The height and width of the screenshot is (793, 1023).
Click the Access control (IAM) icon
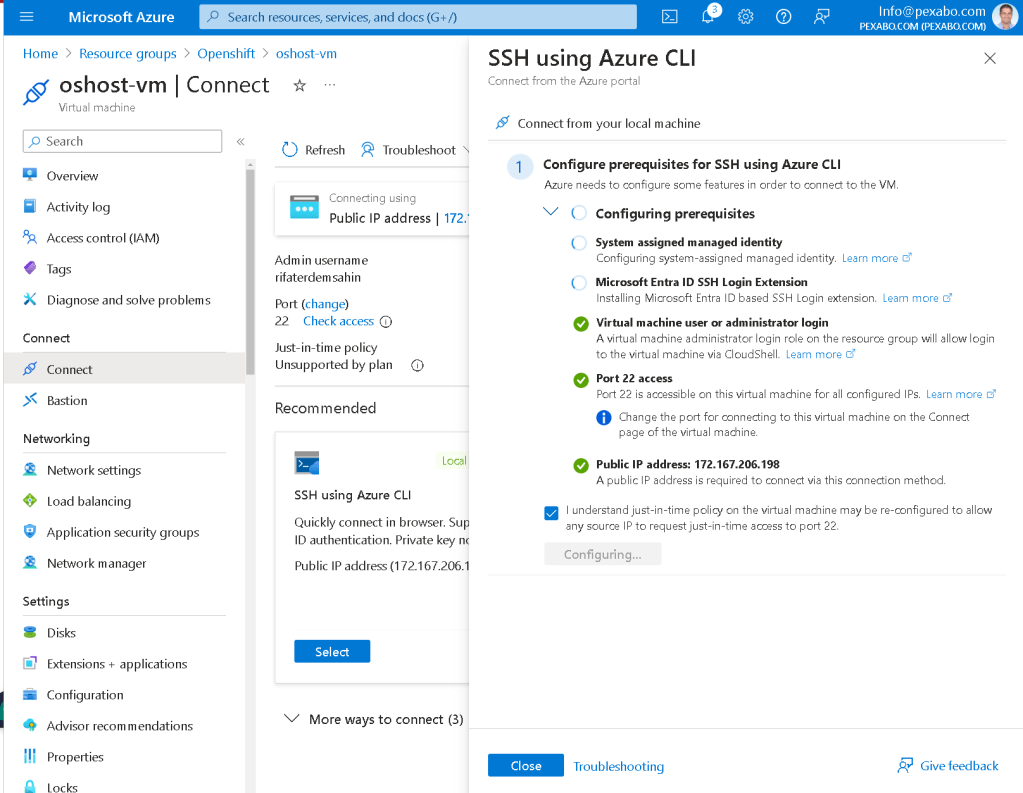30,237
